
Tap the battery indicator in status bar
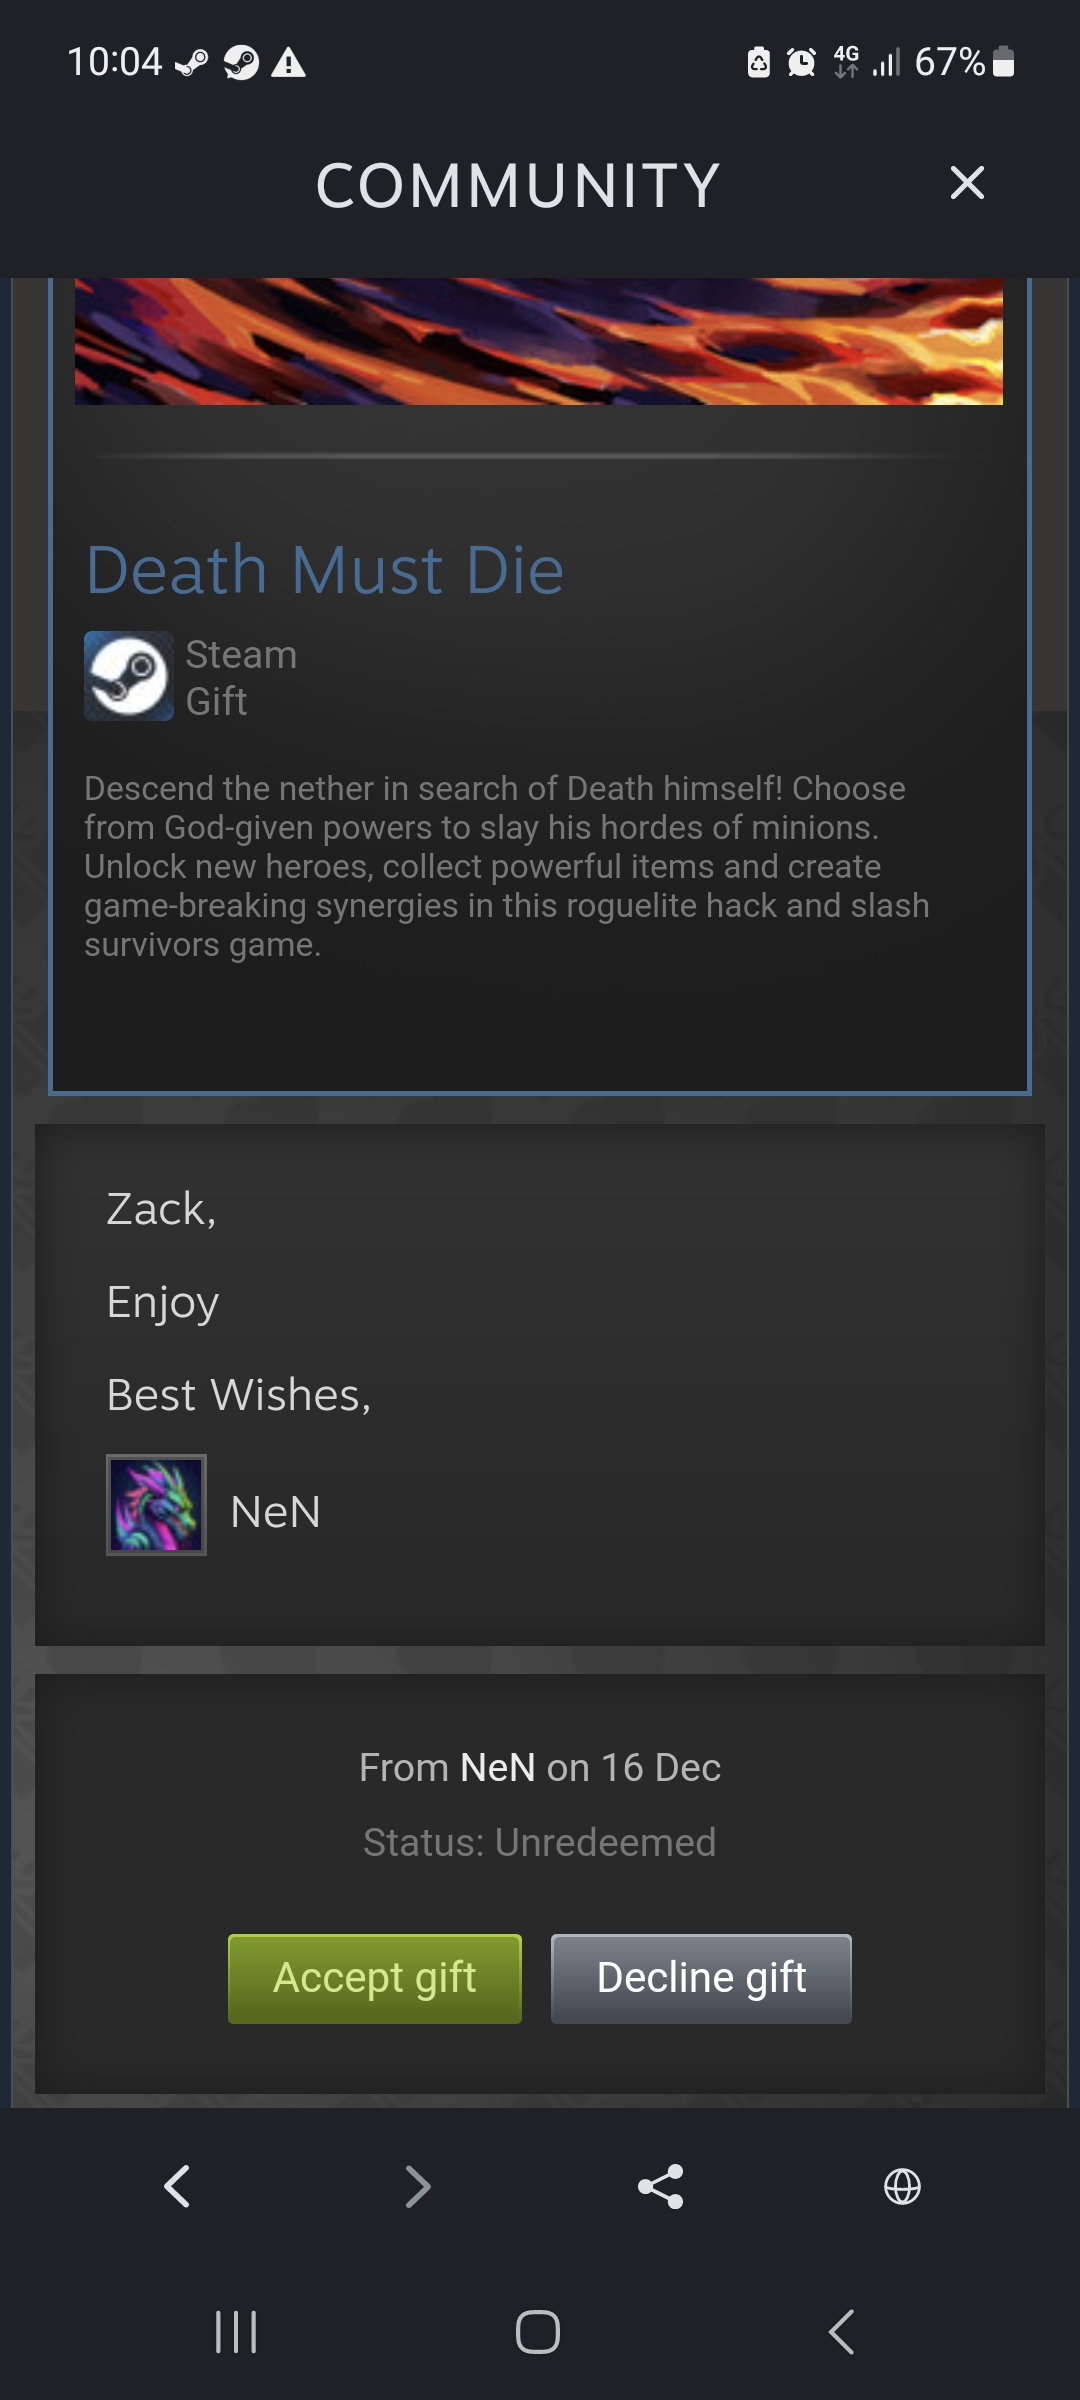pyautogui.click(x=1004, y=63)
